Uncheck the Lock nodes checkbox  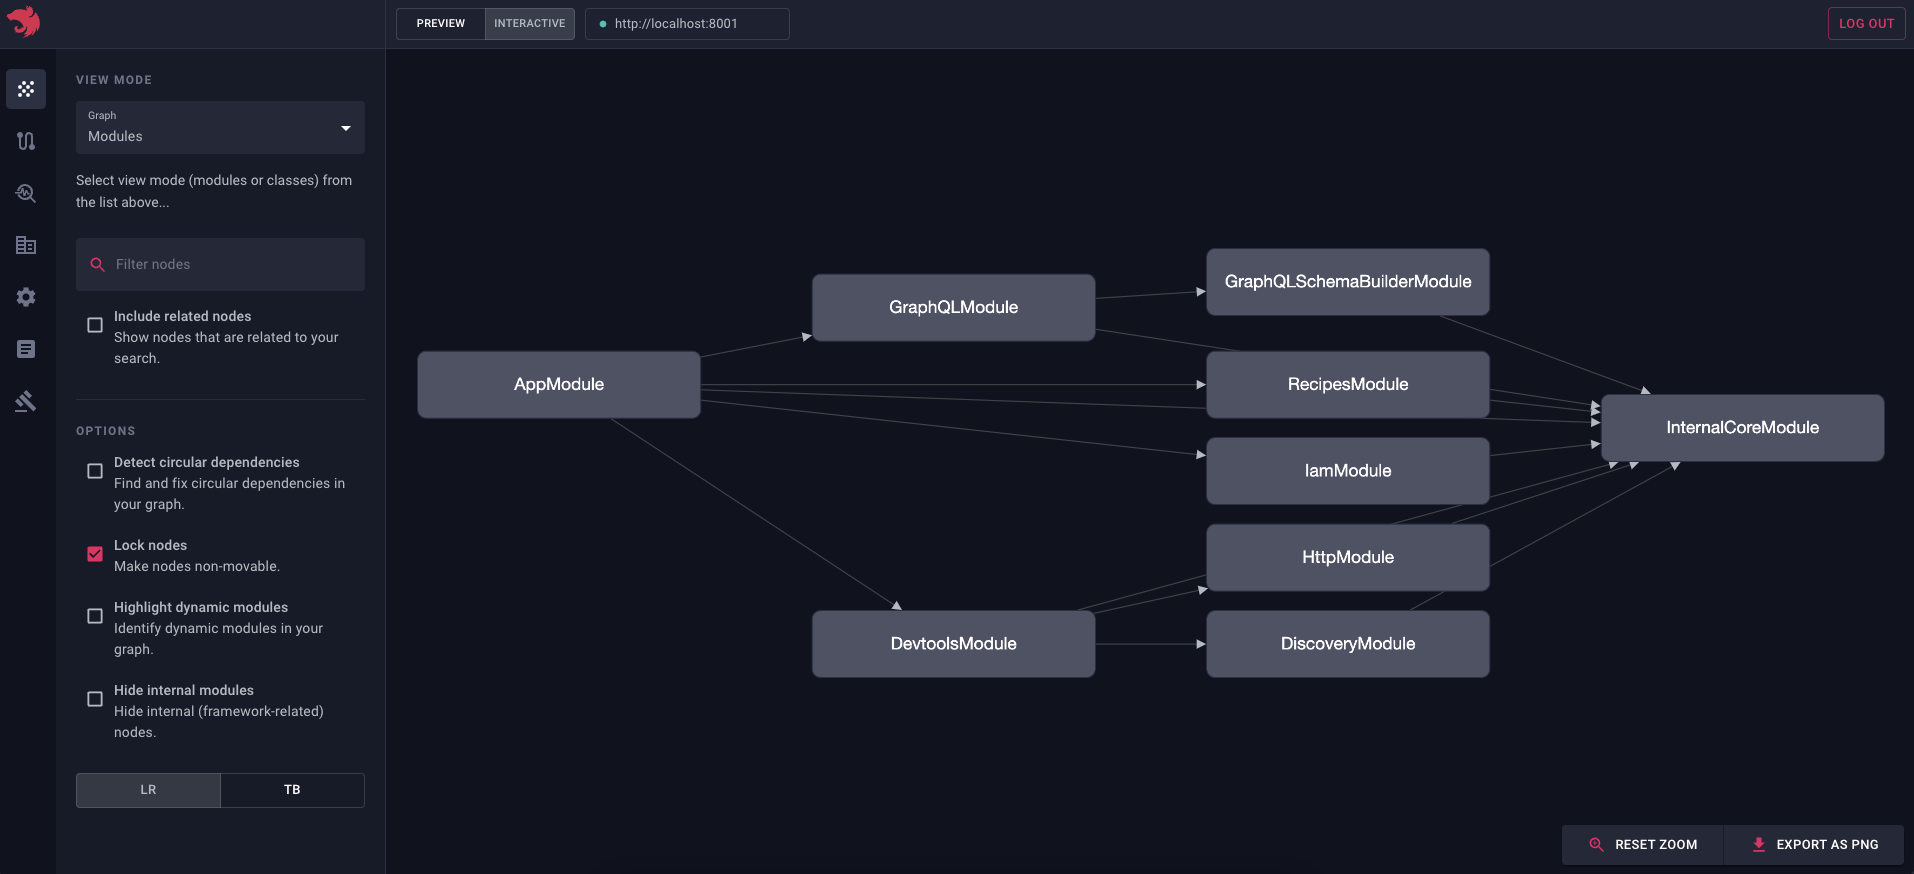click(95, 554)
